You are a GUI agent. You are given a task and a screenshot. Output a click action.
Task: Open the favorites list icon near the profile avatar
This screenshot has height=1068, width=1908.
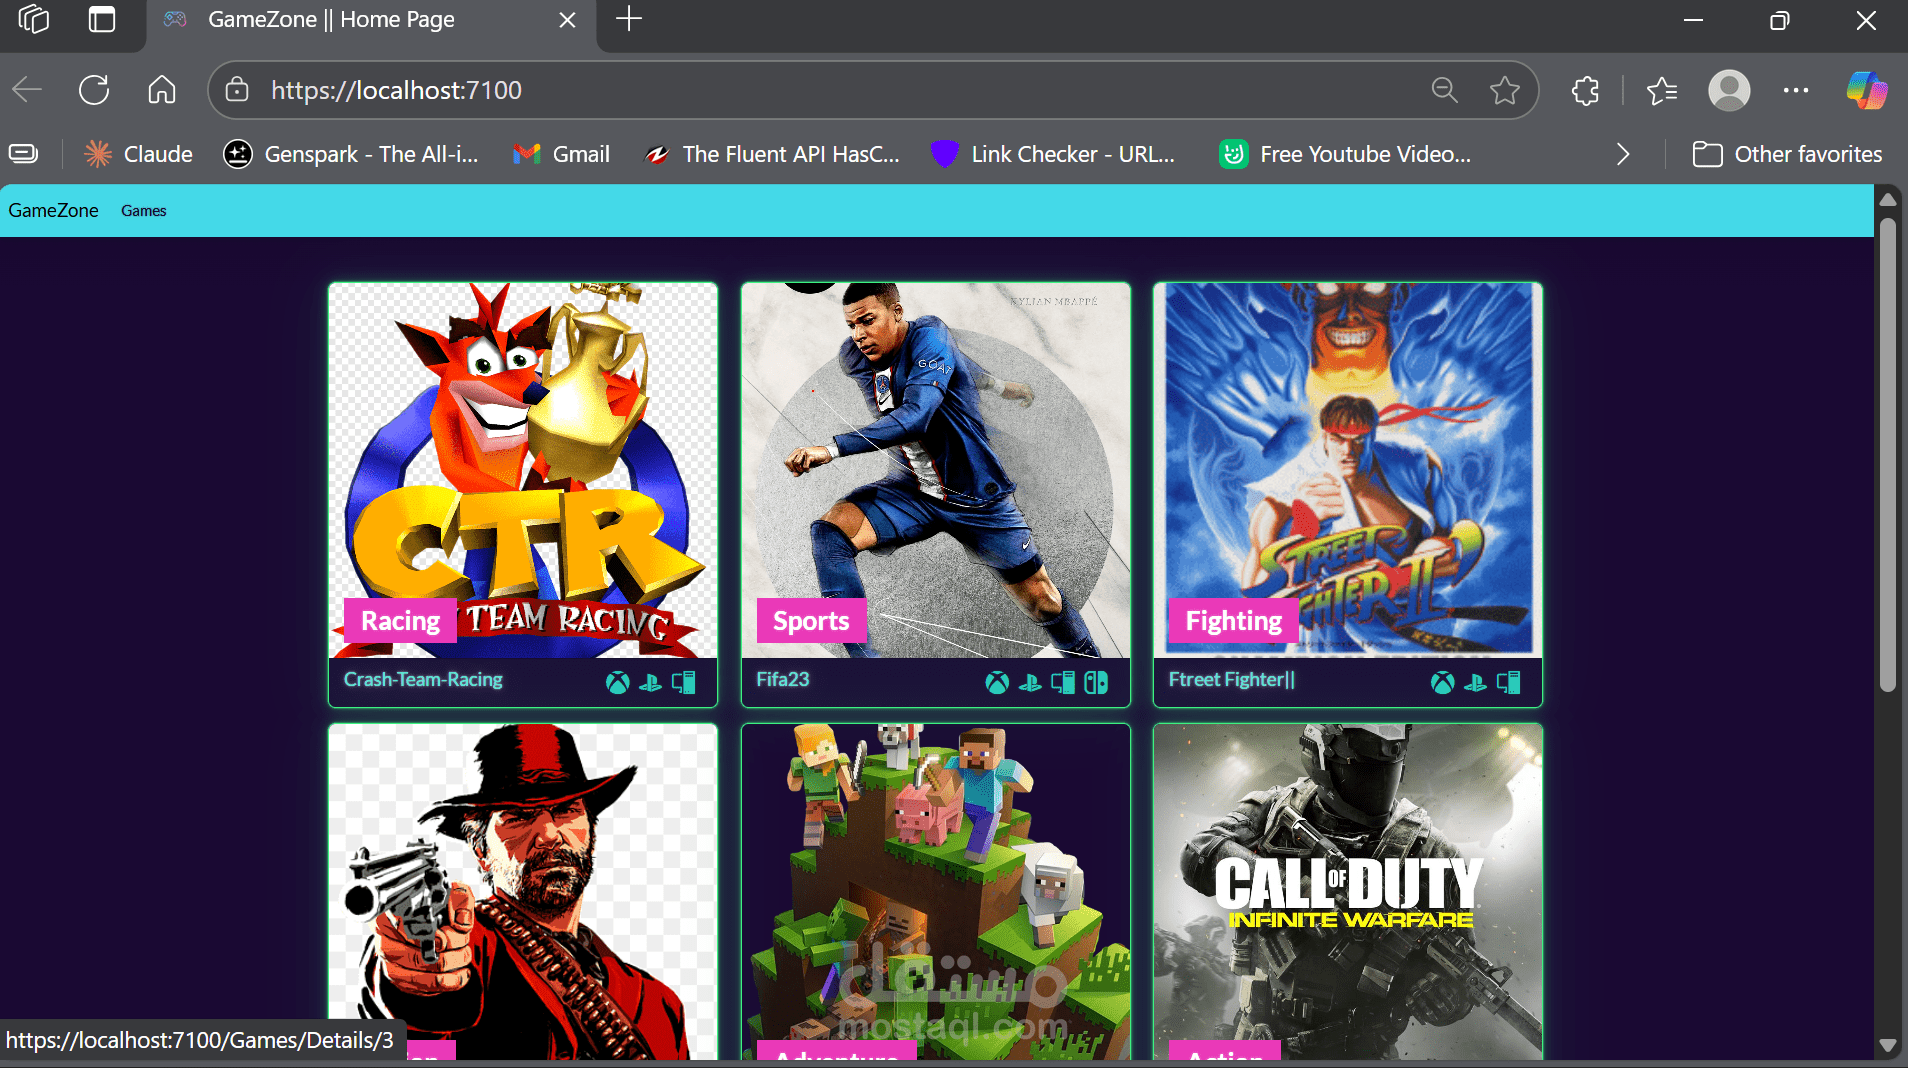[x=1662, y=90]
